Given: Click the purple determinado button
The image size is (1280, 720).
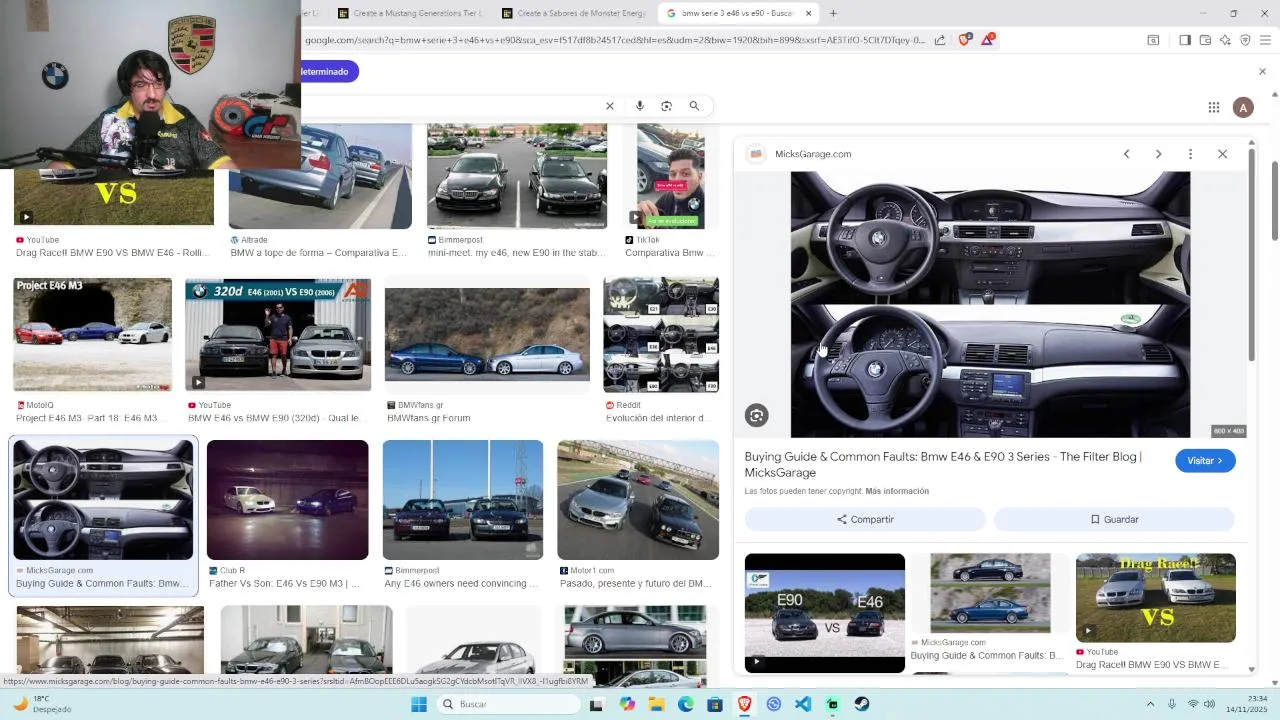Looking at the screenshot, I should [327, 72].
